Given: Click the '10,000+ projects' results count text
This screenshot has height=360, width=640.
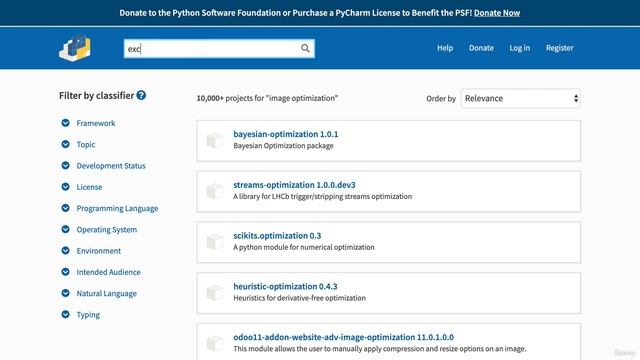Looking at the screenshot, I should point(267,98).
